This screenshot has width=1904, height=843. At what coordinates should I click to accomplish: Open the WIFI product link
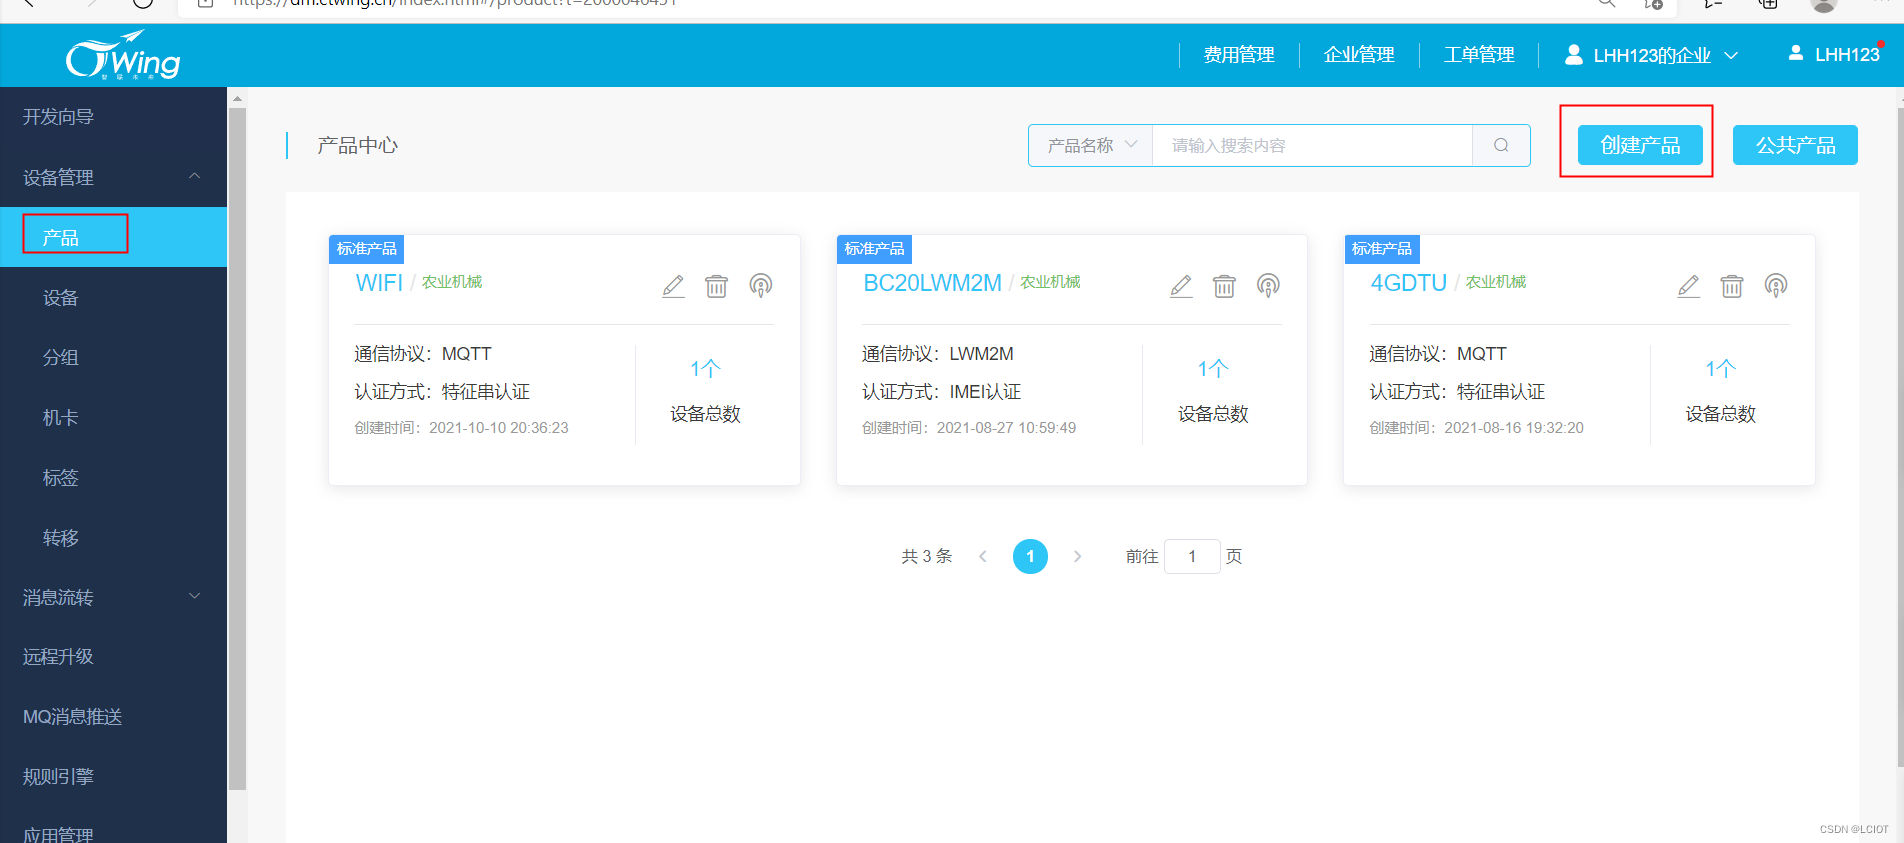point(379,283)
